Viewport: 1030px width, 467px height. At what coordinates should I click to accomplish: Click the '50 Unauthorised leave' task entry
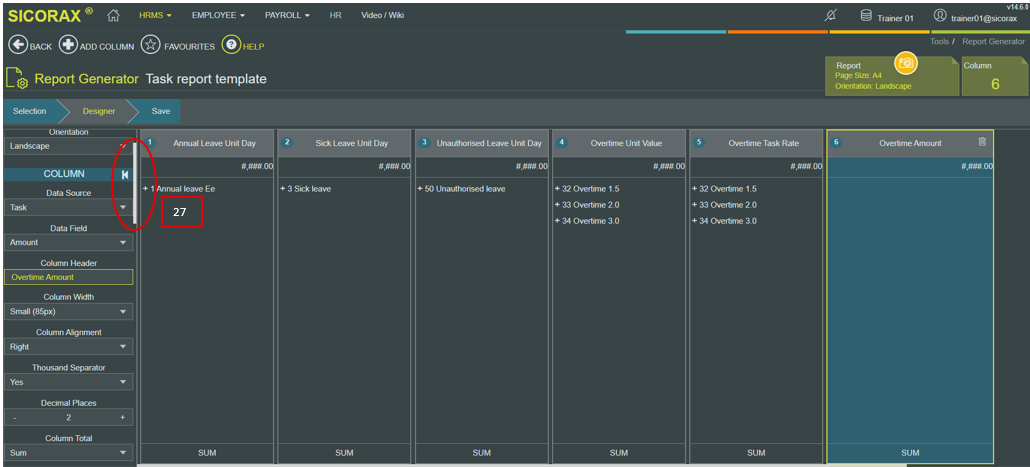click(x=461, y=189)
